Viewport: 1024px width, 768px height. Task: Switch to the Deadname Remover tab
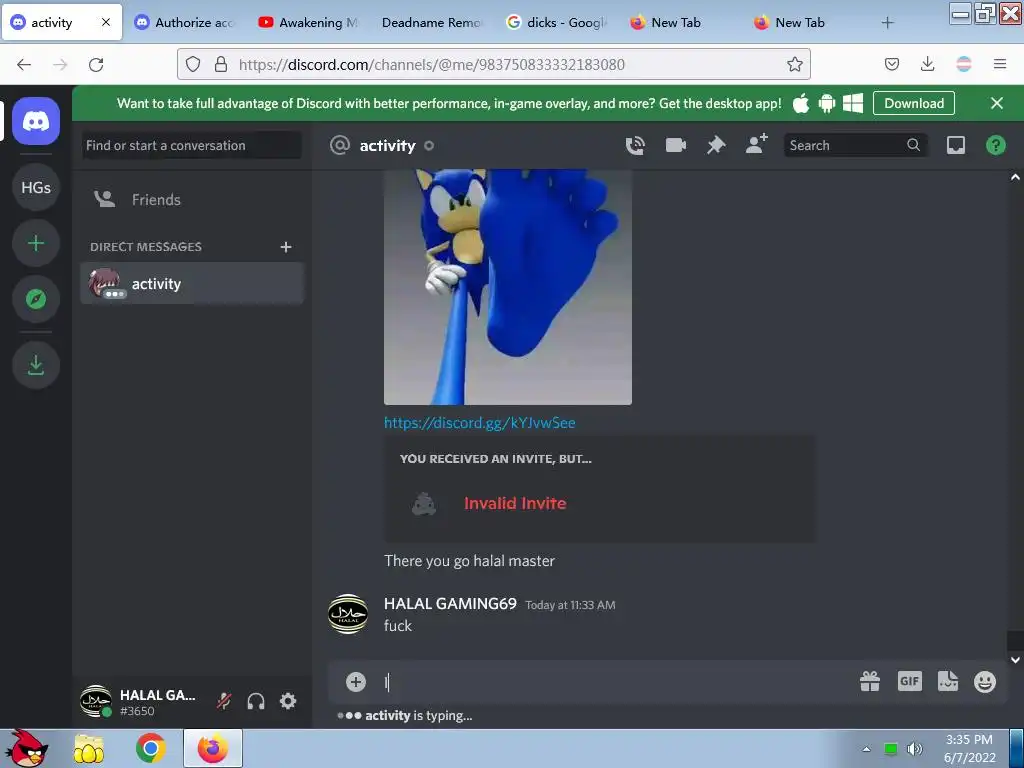[x=431, y=22]
